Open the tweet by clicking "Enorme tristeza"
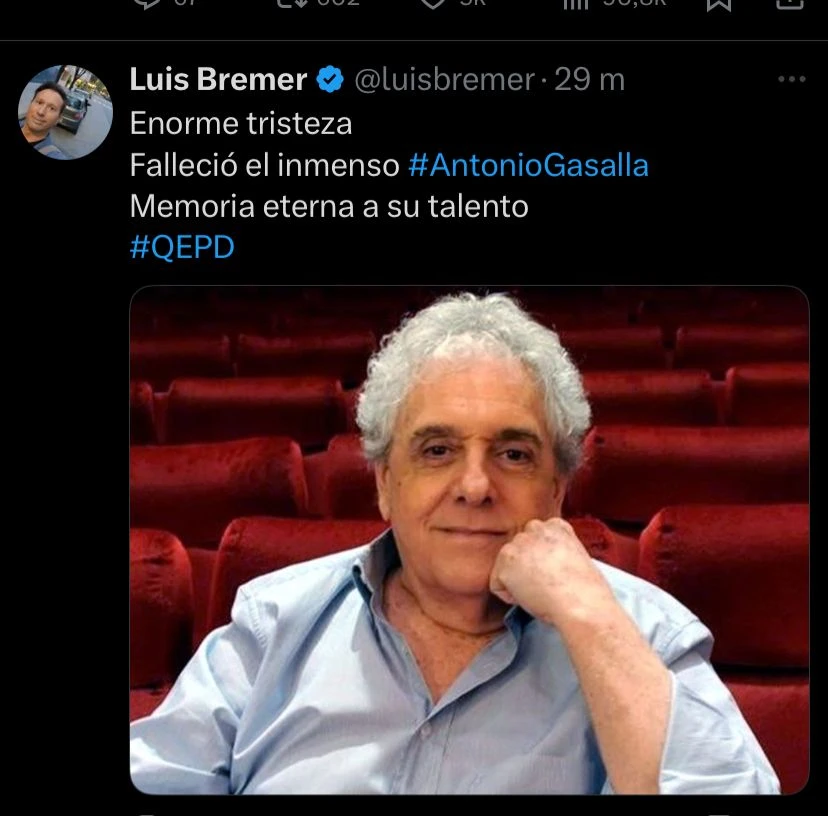This screenshot has height=816, width=828. [241, 124]
